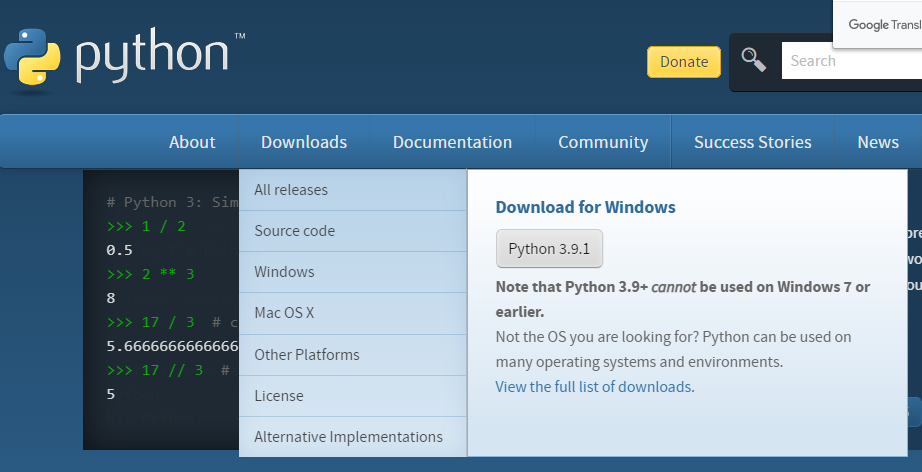Click the '0.5' output in code sample
Viewport: 922px width, 472px height.
click(119, 250)
